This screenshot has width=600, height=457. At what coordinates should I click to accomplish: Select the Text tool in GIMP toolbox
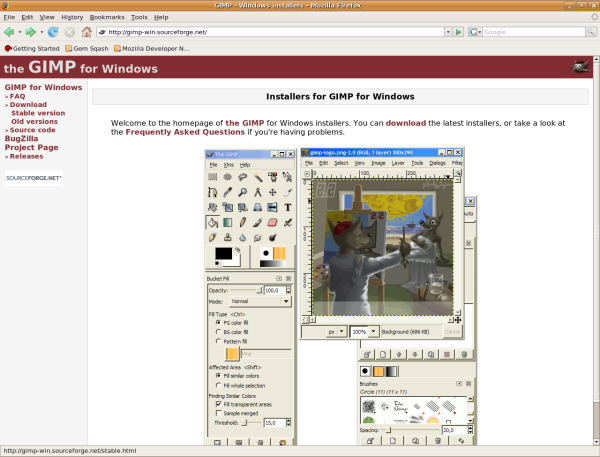[x=287, y=208]
